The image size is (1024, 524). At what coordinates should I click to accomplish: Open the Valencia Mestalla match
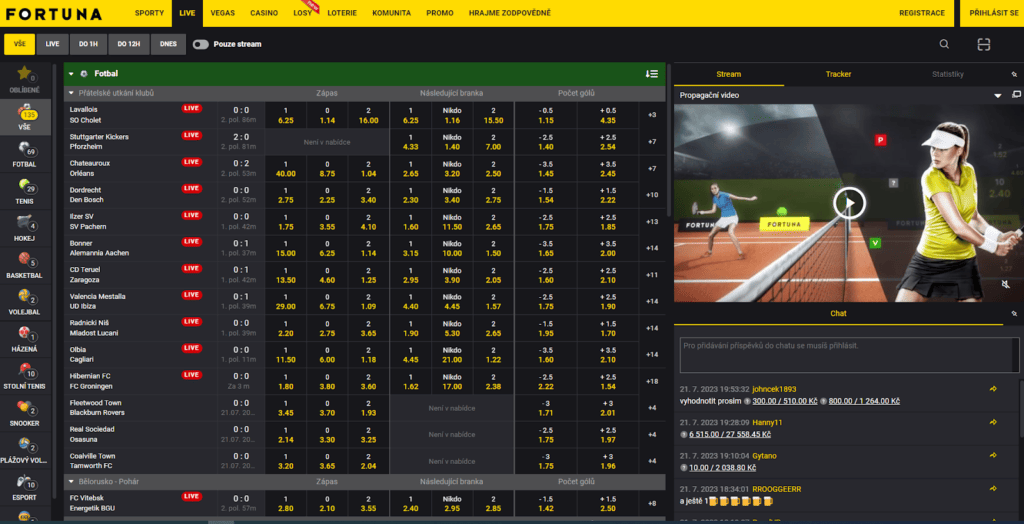[98, 301]
